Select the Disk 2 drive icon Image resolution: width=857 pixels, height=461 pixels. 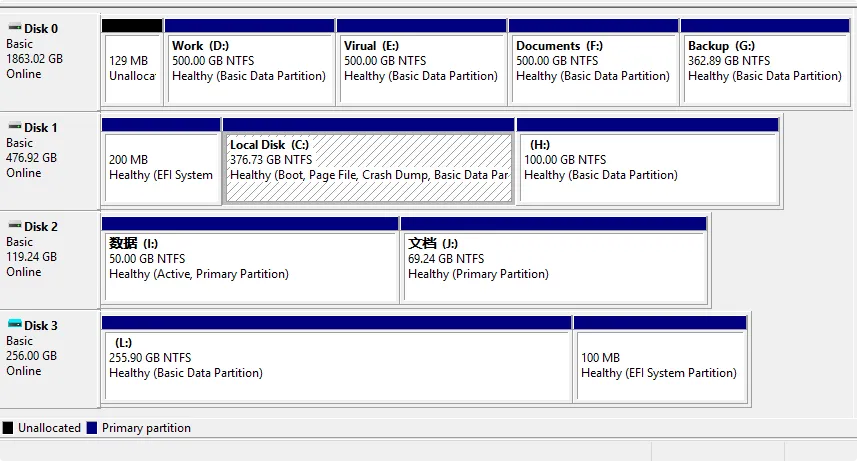pyautogui.click(x=15, y=225)
